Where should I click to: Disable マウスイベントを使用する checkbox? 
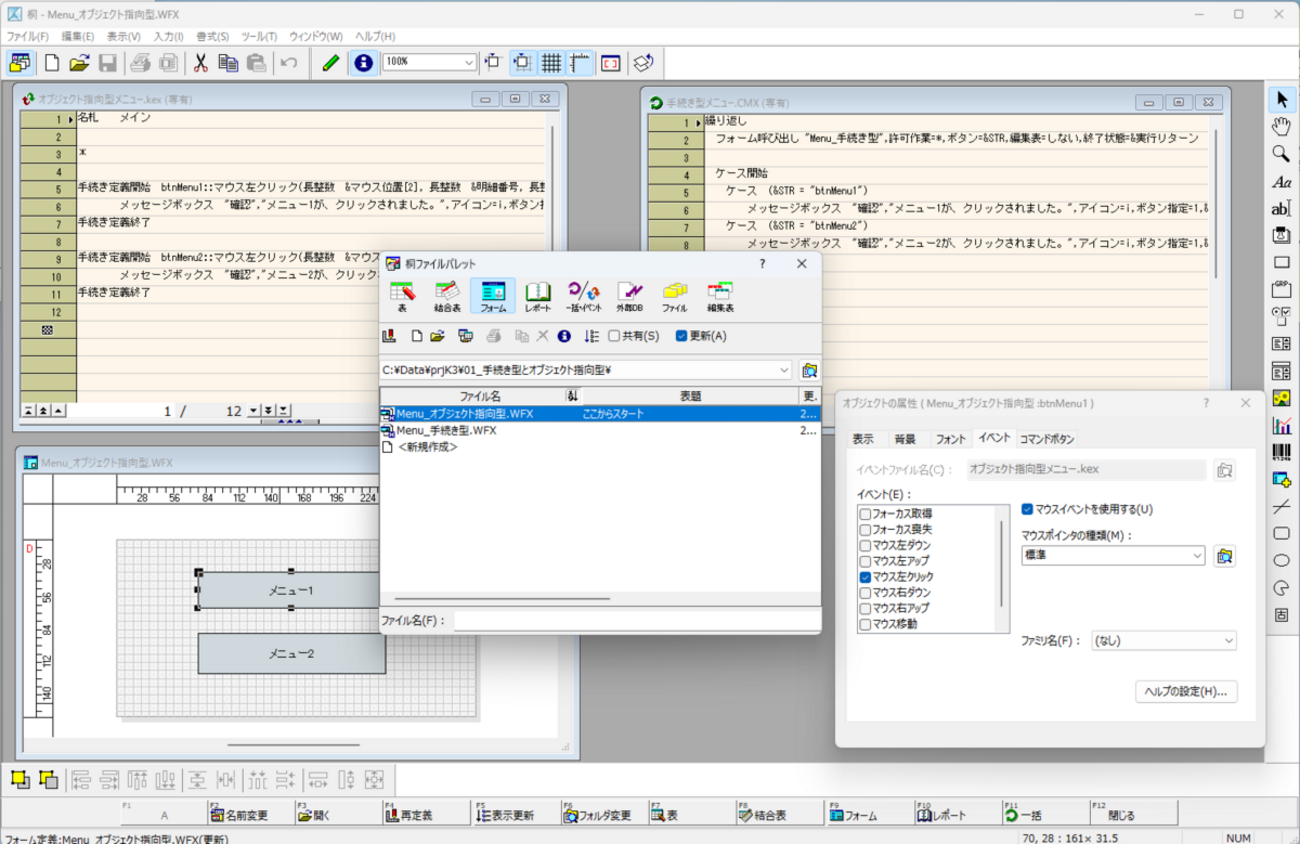pos(1027,509)
